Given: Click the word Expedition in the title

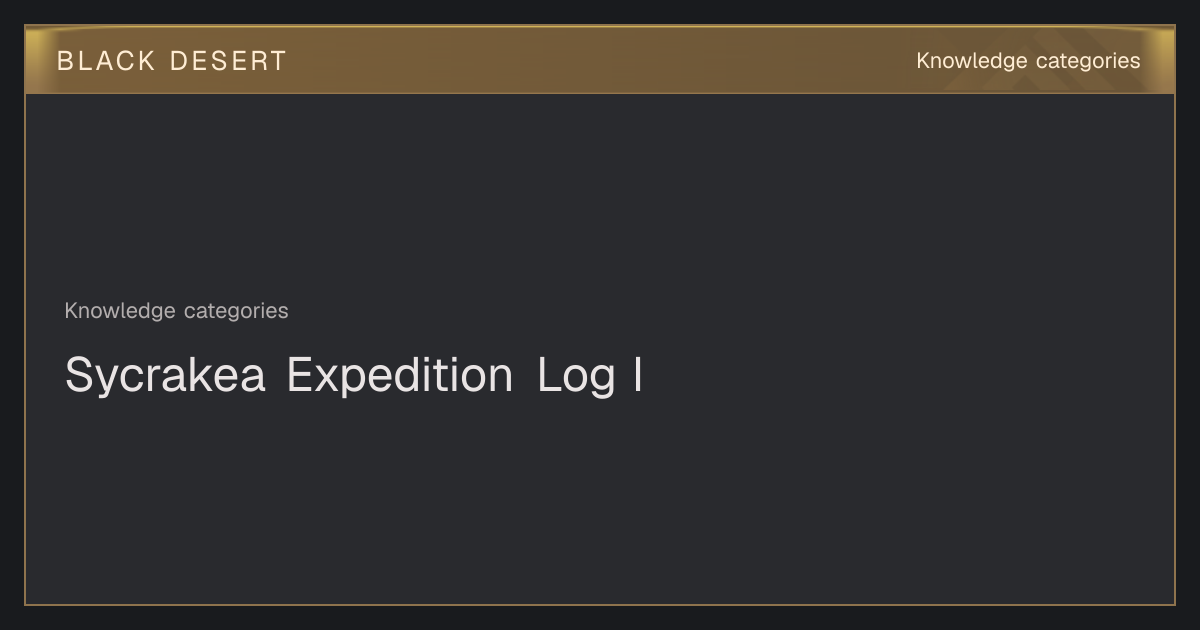Looking at the screenshot, I should coord(400,376).
